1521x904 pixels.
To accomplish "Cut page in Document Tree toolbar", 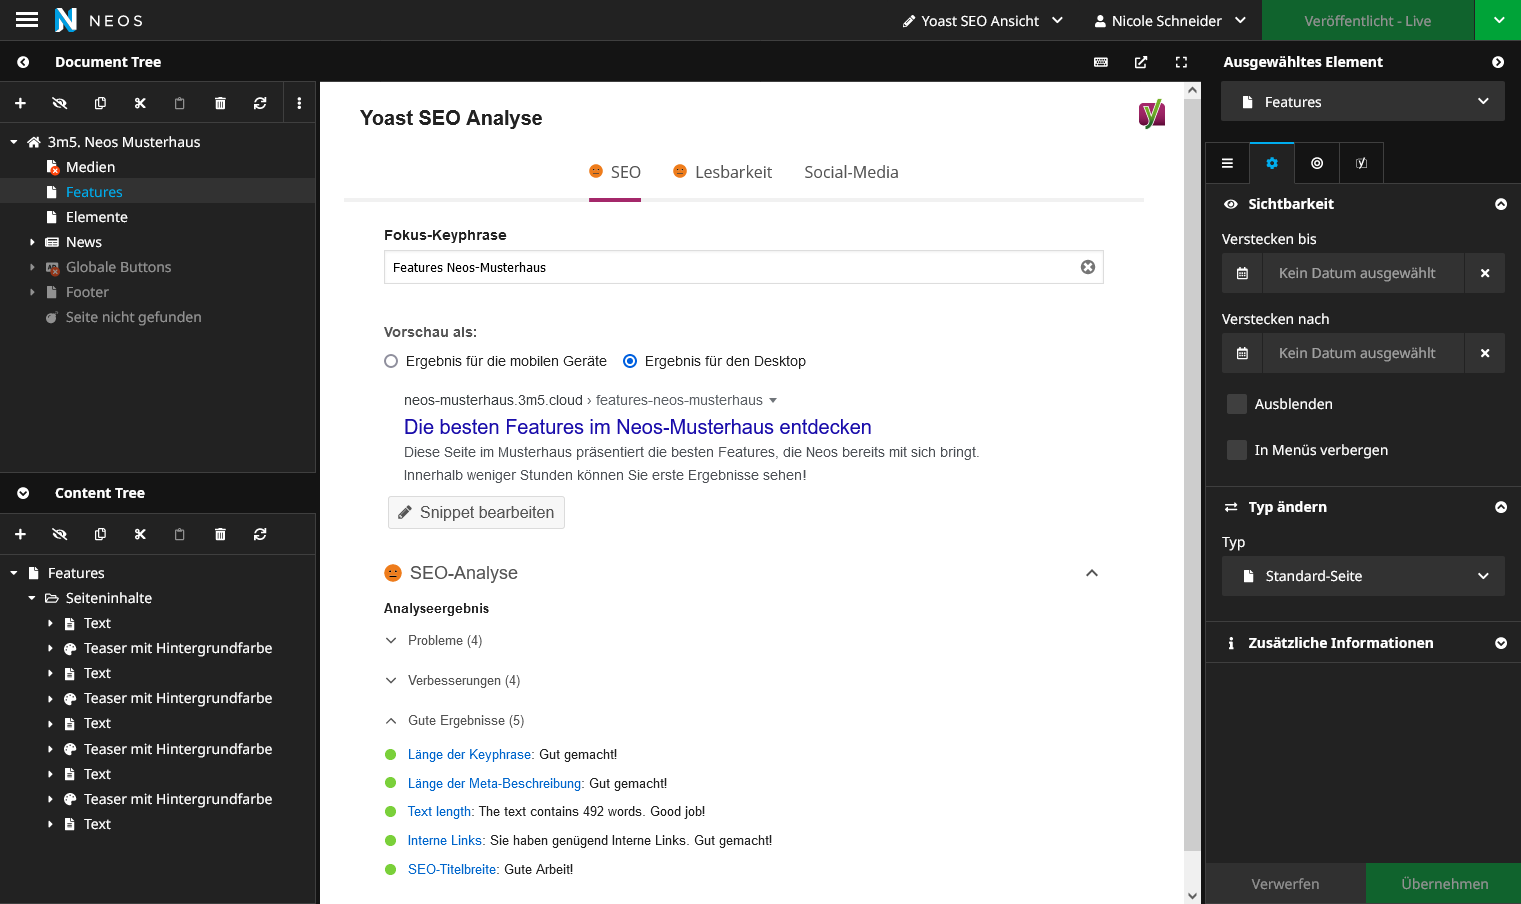I will point(140,103).
